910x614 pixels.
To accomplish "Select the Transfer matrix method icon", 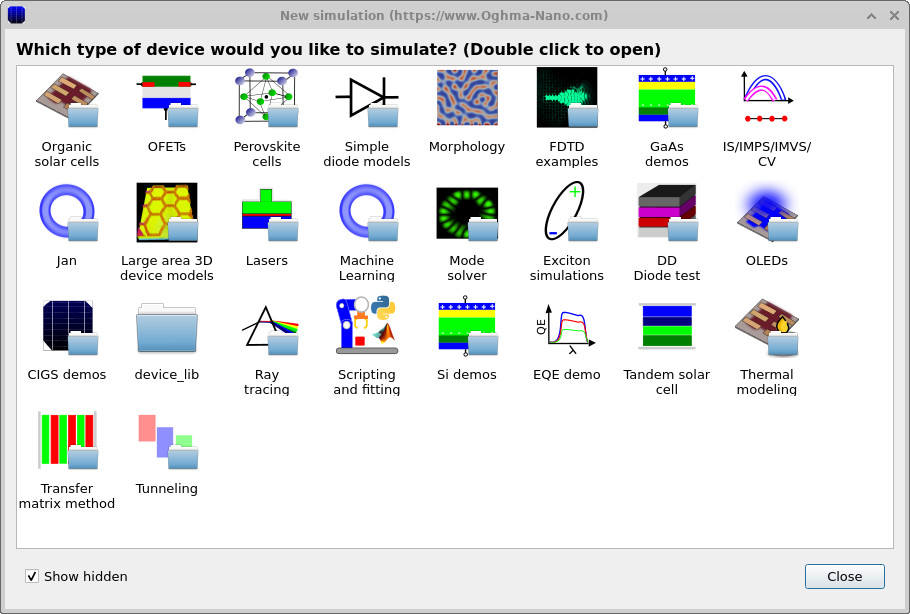I will (x=67, y=440).
